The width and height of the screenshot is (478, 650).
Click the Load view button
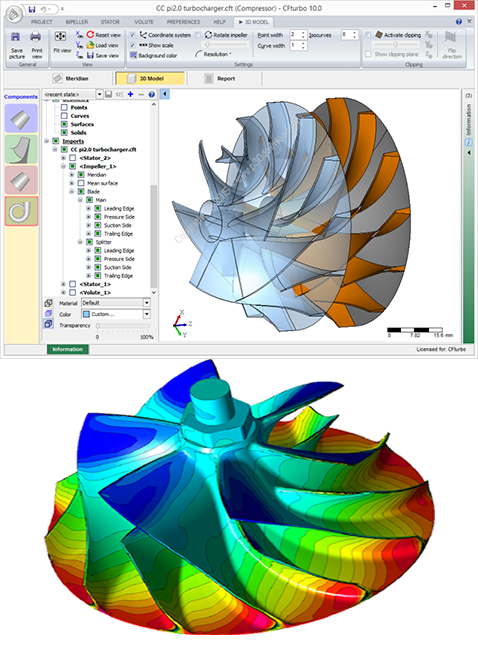click(103, 45)
